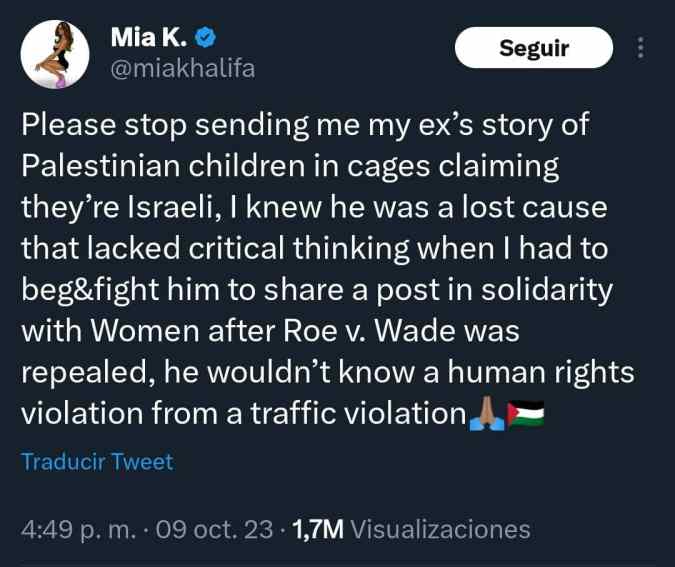Screen dimensions: 675x567
Task: Click the verified blue checkmark badge
Action: coord(206,40)
